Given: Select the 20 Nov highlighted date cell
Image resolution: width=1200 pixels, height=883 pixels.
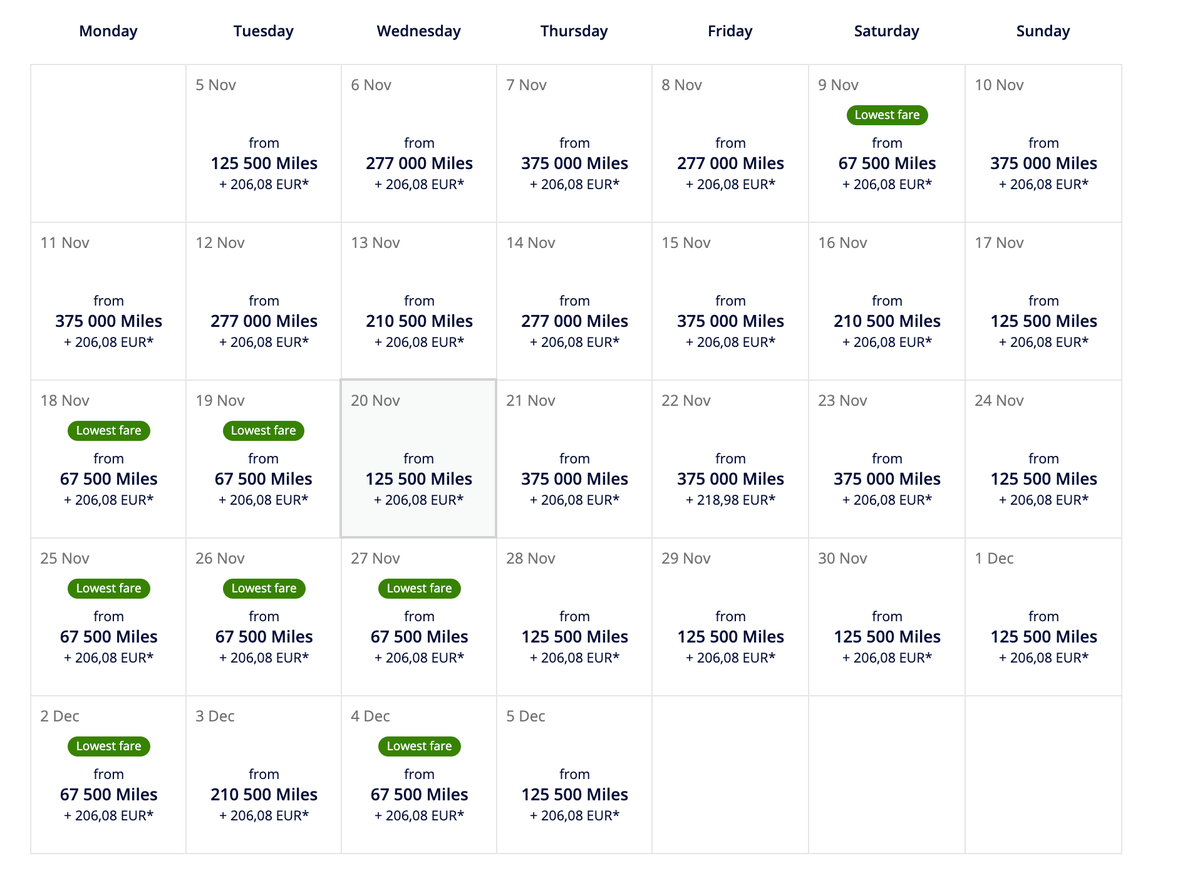Looking at the screenshot, I should pos(418,458).
